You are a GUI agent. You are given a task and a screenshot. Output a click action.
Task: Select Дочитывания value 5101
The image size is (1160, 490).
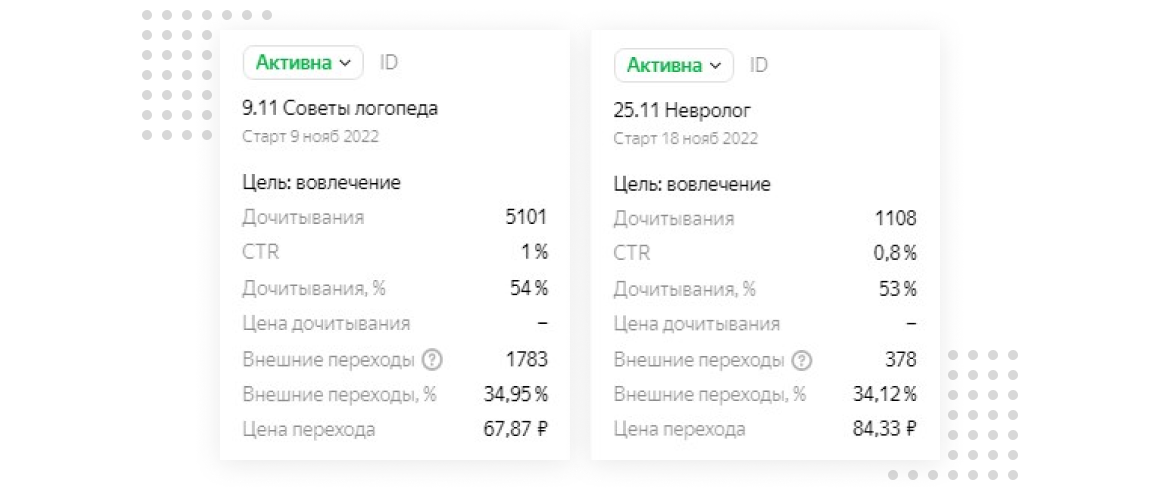(x=526, y=217)
